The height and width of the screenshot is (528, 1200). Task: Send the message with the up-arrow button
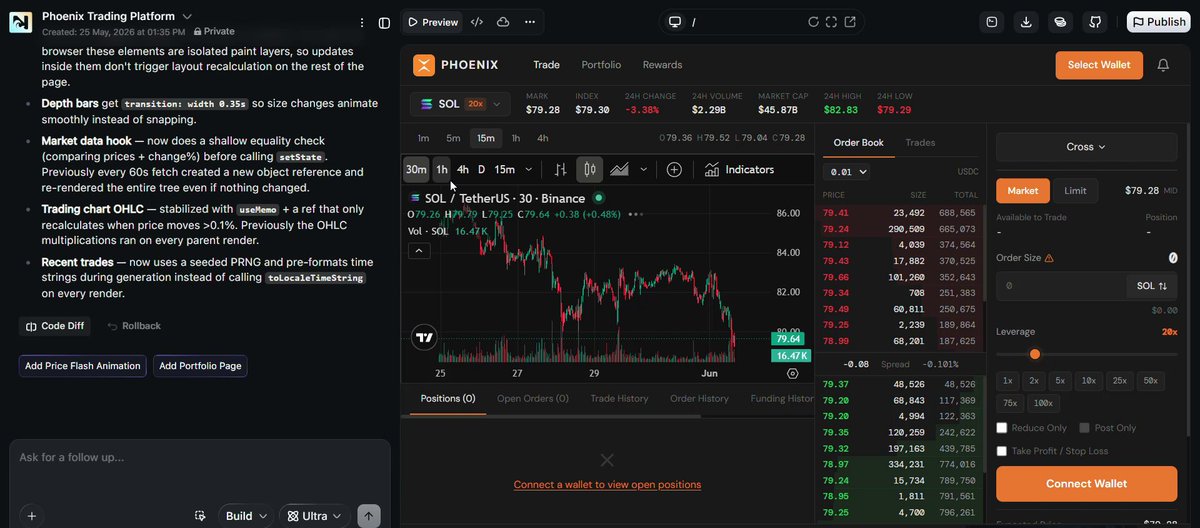(369, 516)
